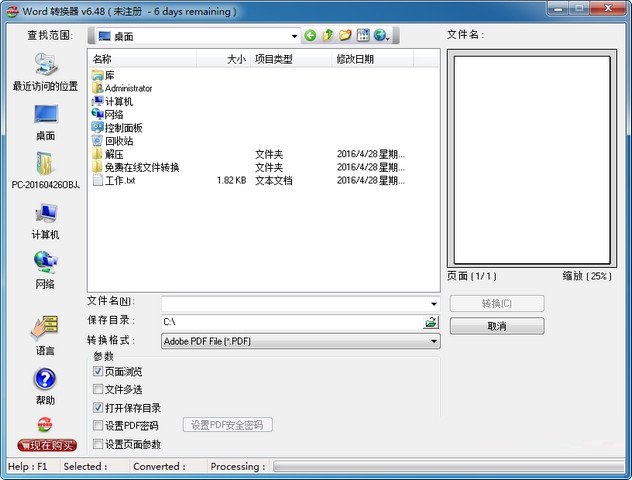Click the Processing progress bar
This screenshot has height=480, width=632.
[x=448, y=467]
